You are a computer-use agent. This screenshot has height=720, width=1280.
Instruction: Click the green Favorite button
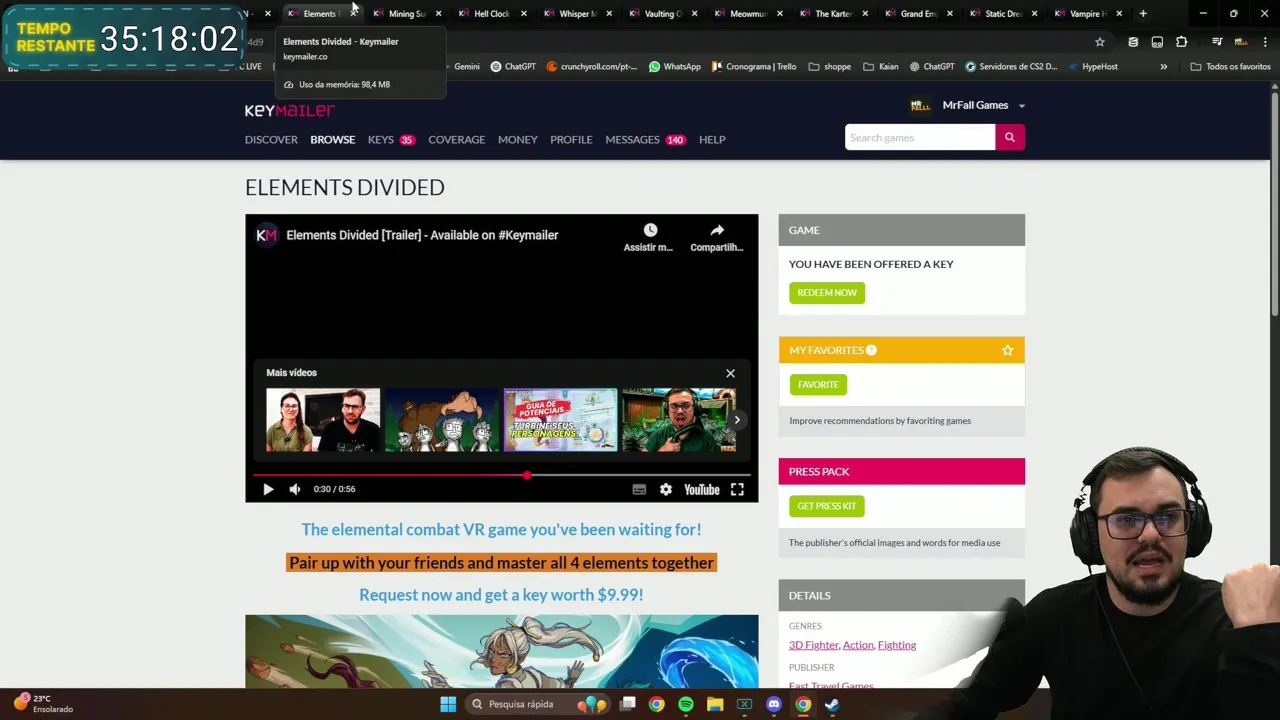click(x=818, y=385)
